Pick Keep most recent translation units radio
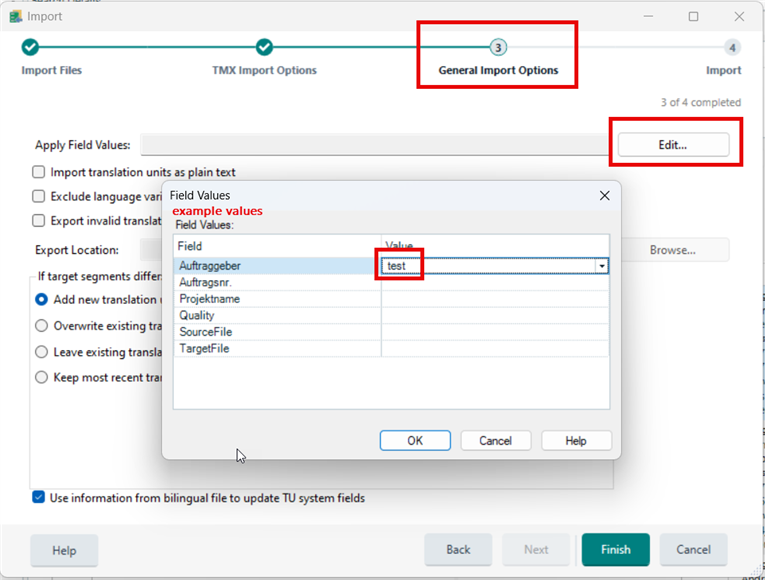 pyautogui.click(x=41, y=377)
